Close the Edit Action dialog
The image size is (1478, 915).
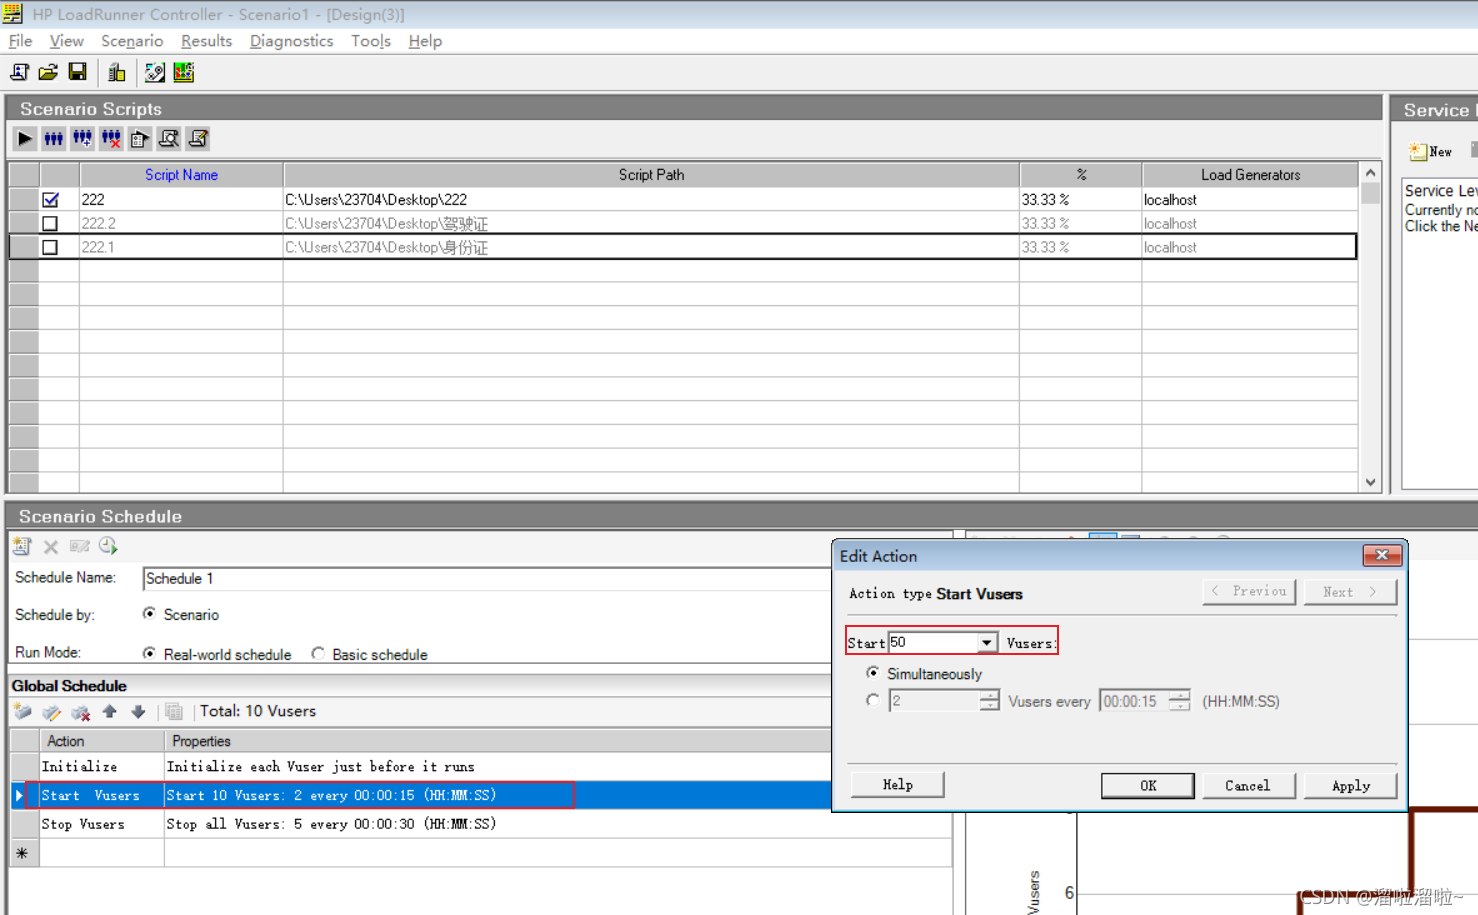(x=1382, y=555)
